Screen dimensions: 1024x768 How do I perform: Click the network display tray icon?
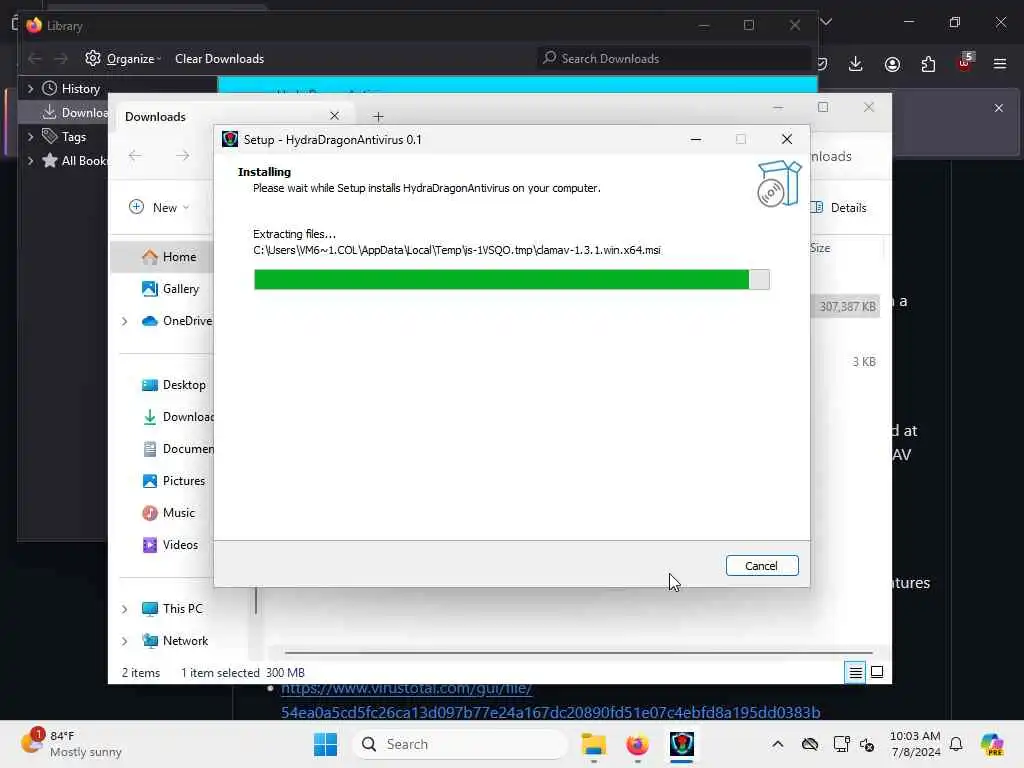pos(842,744)
